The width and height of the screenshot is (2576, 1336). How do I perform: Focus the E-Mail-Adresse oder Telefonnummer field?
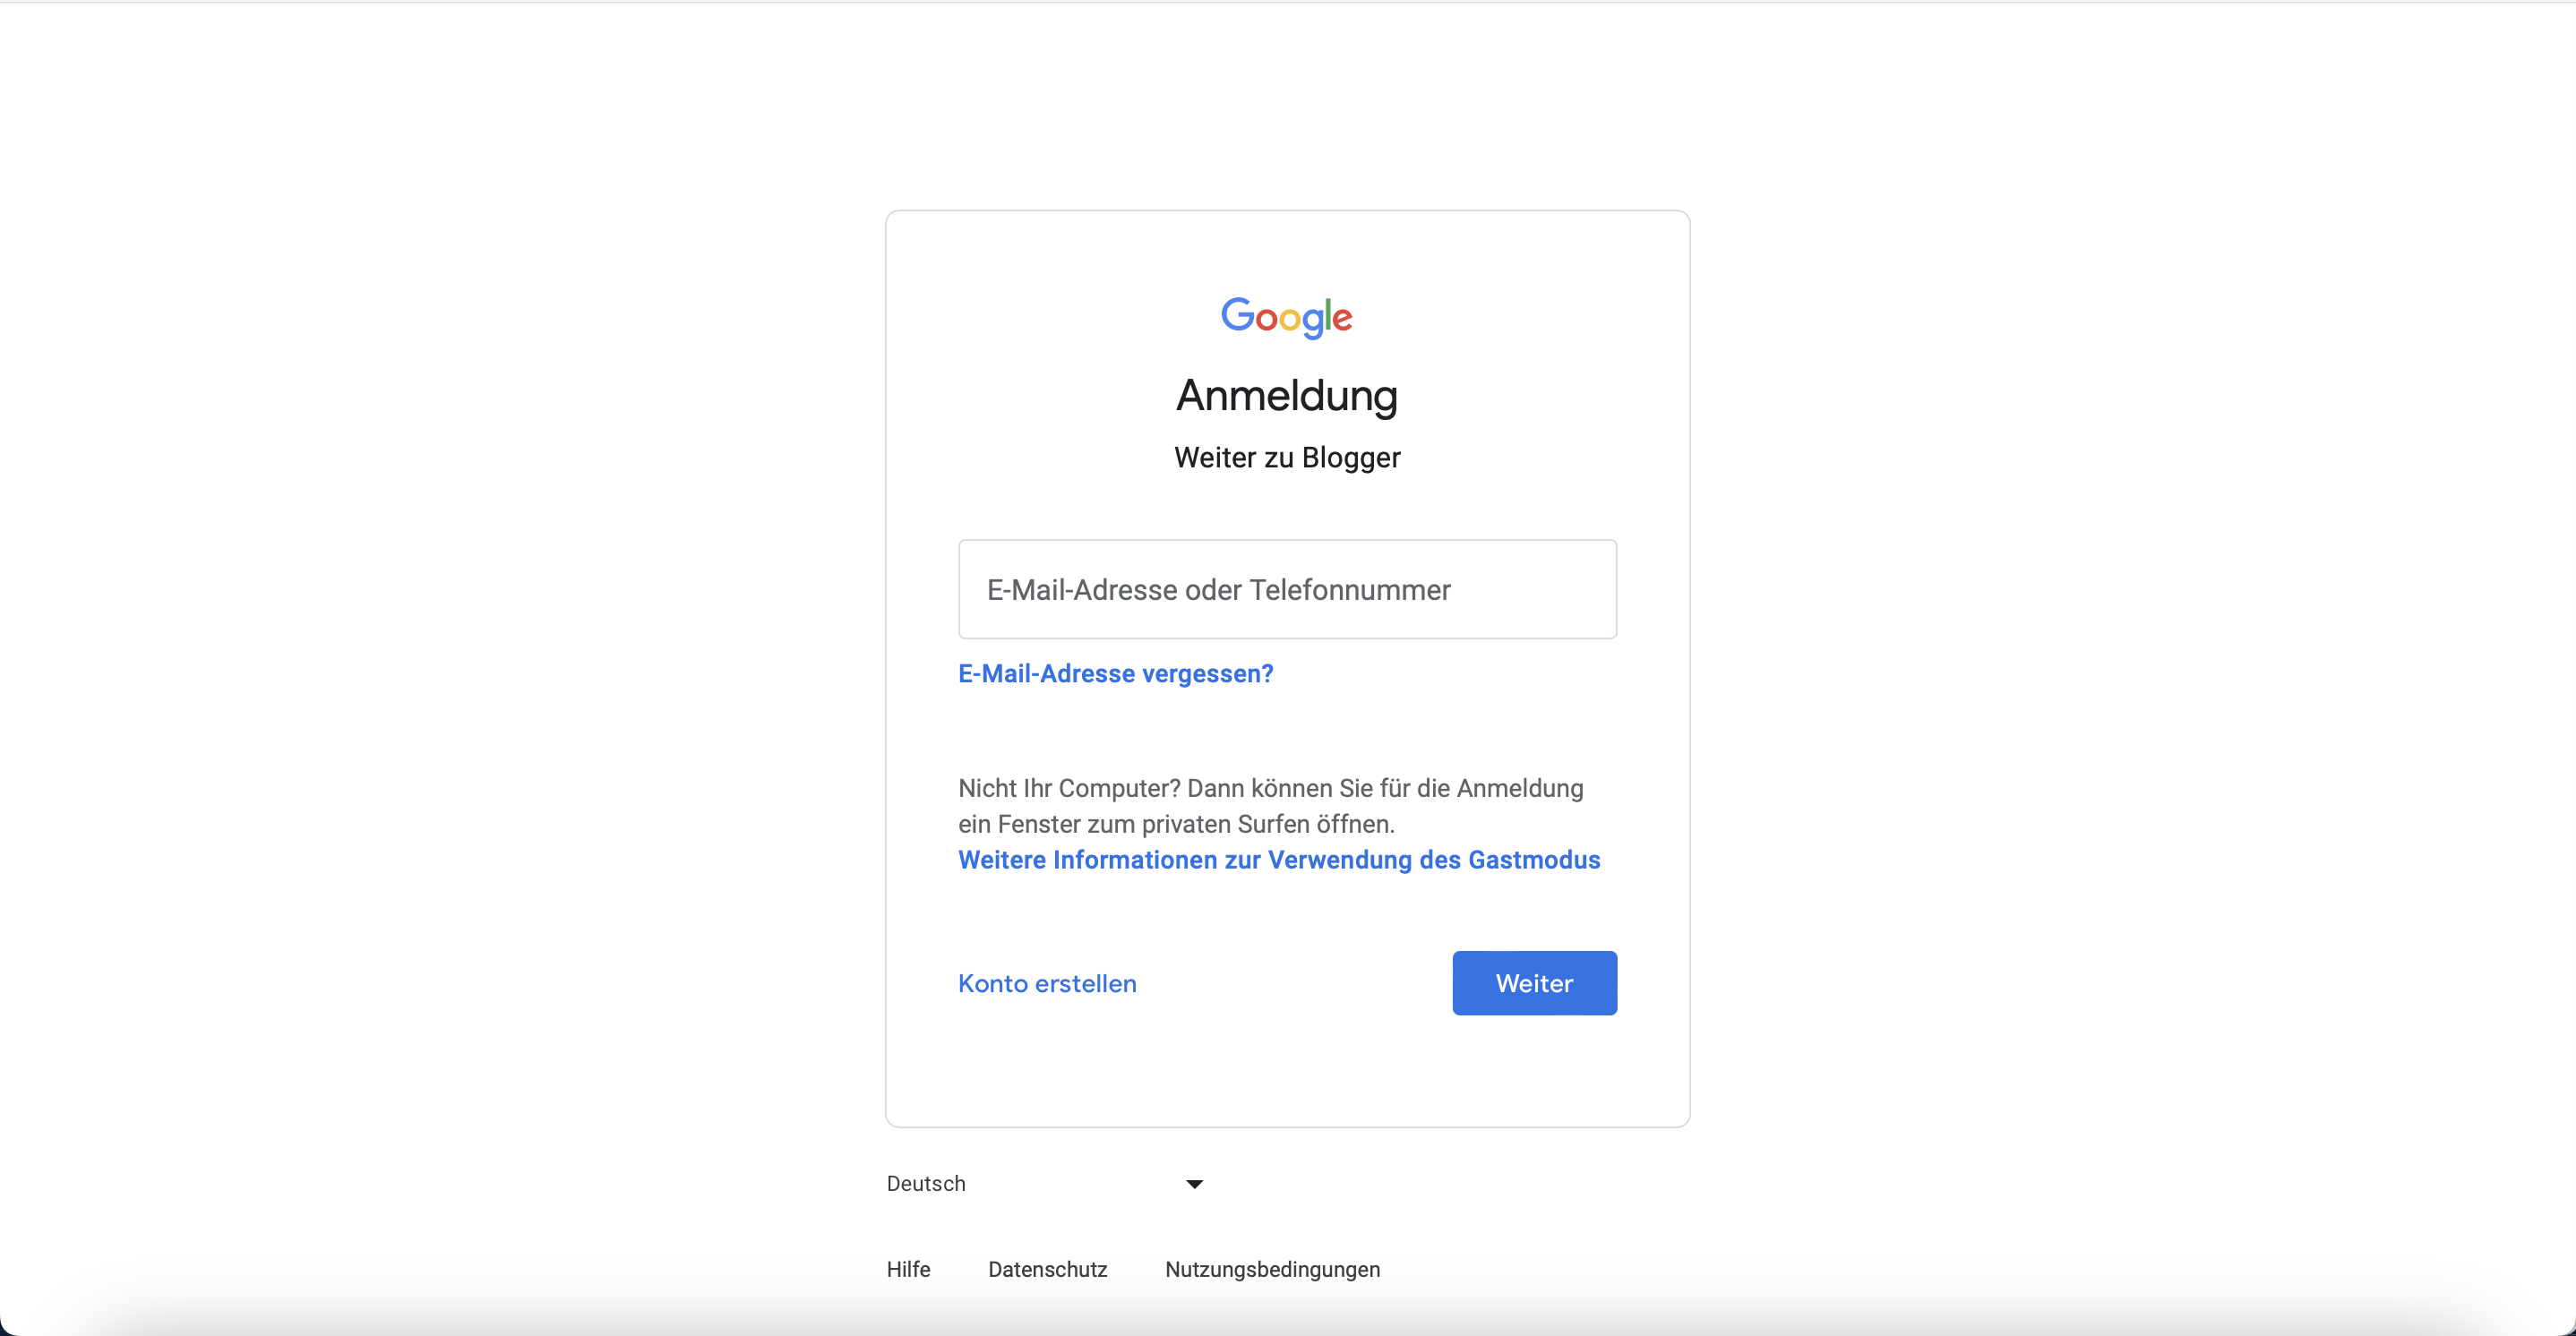(x=1287, y=589)
